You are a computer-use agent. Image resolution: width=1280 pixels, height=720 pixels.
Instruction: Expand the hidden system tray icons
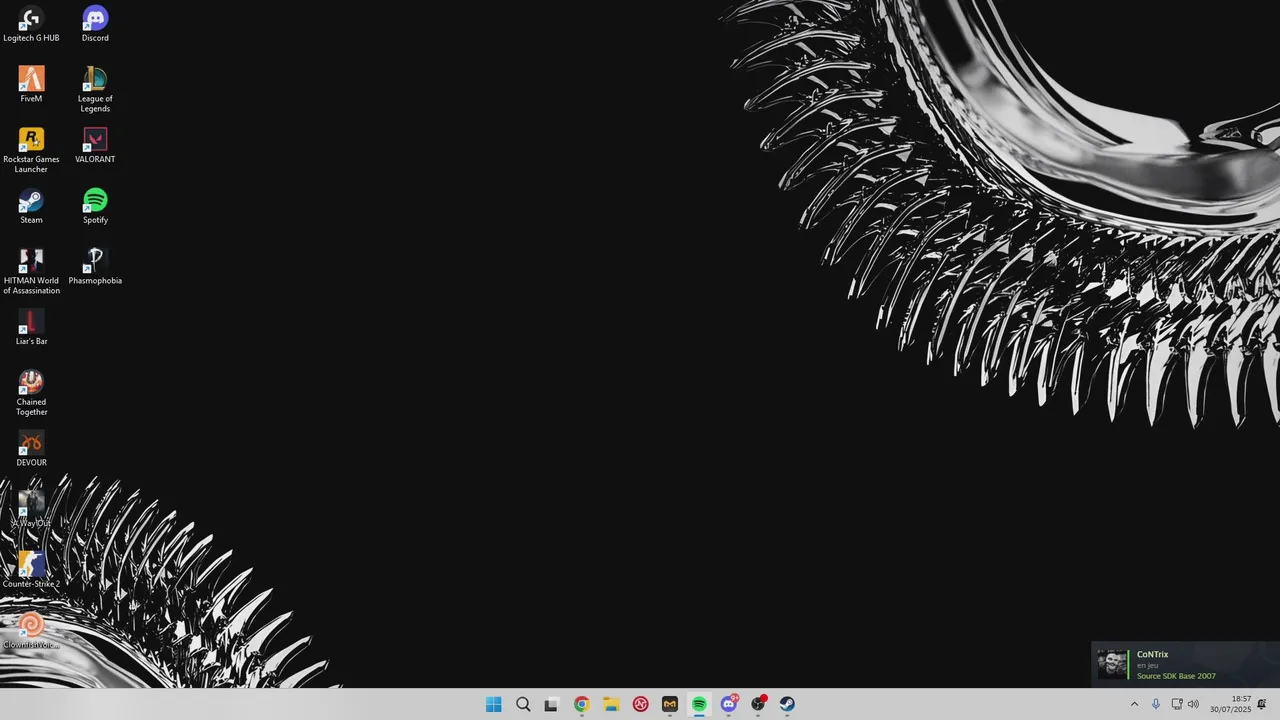(x=1134, y=704)
